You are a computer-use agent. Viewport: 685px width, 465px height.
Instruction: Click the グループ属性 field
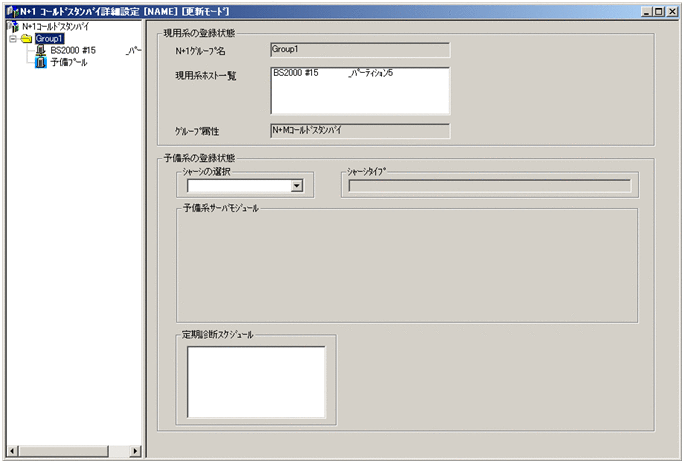coord(360,131)
